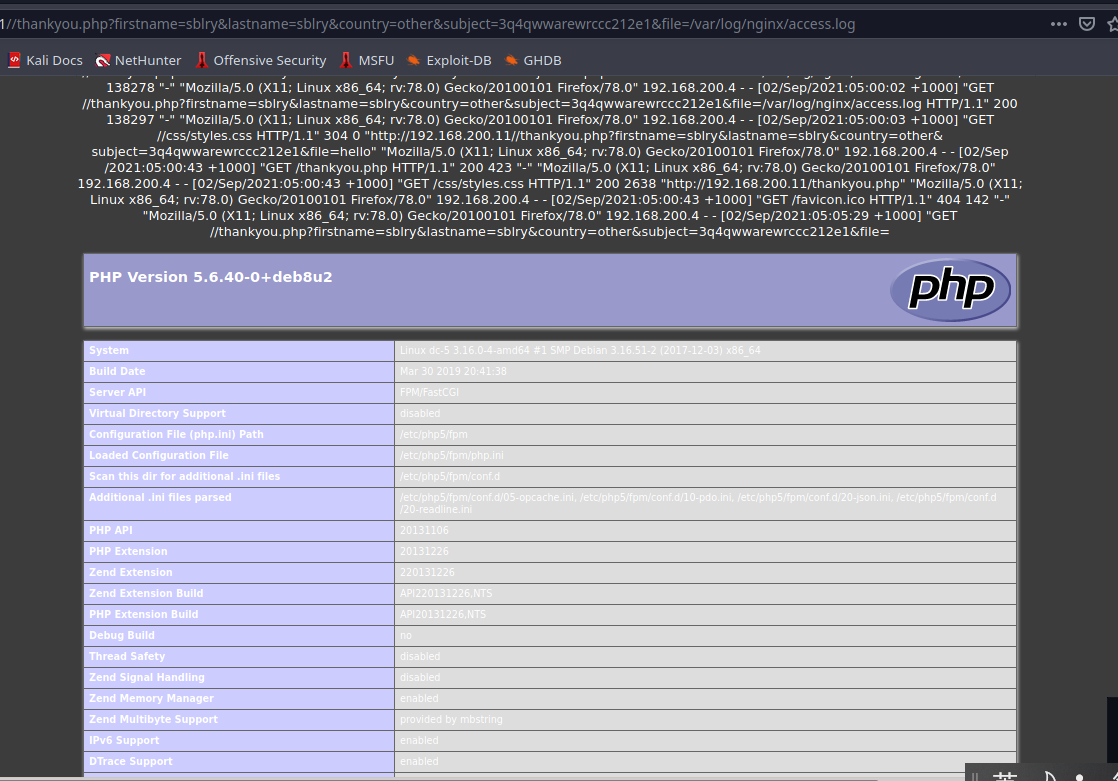1118x781 pixels.
Task: Select the Thread Safety row label
Action: 127,656
